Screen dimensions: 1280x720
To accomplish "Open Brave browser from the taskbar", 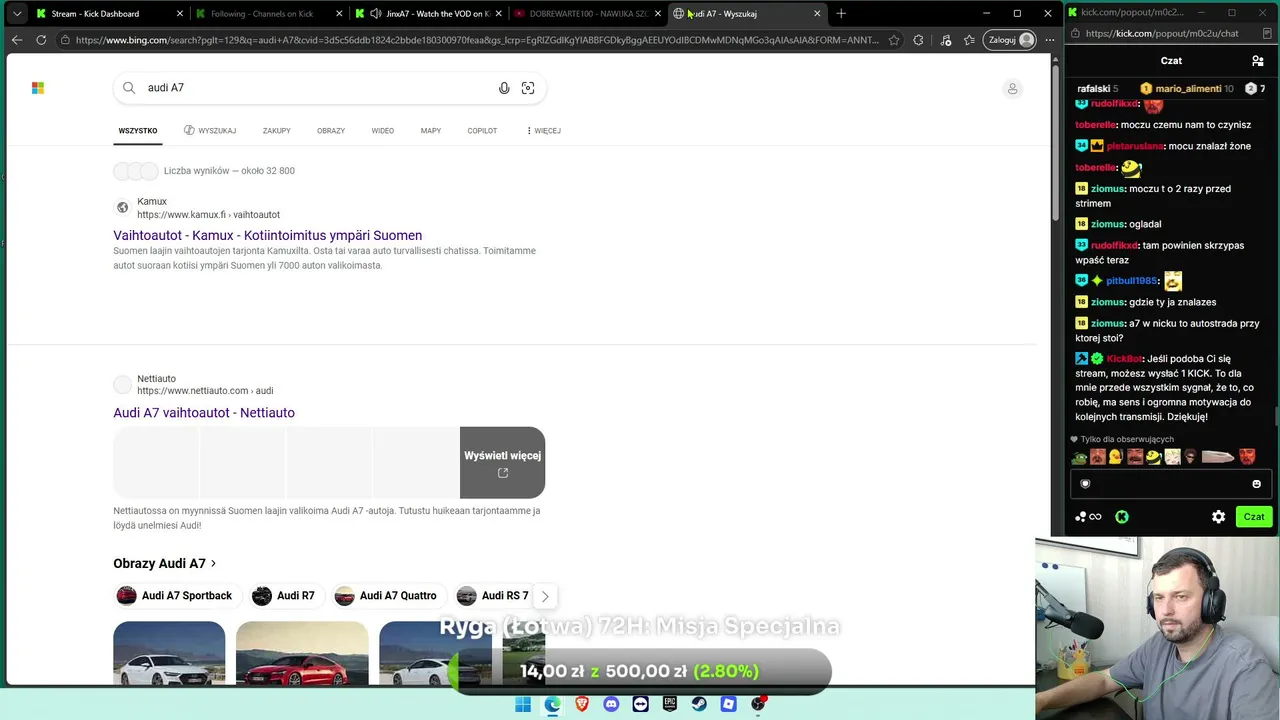I will [582, 705].
